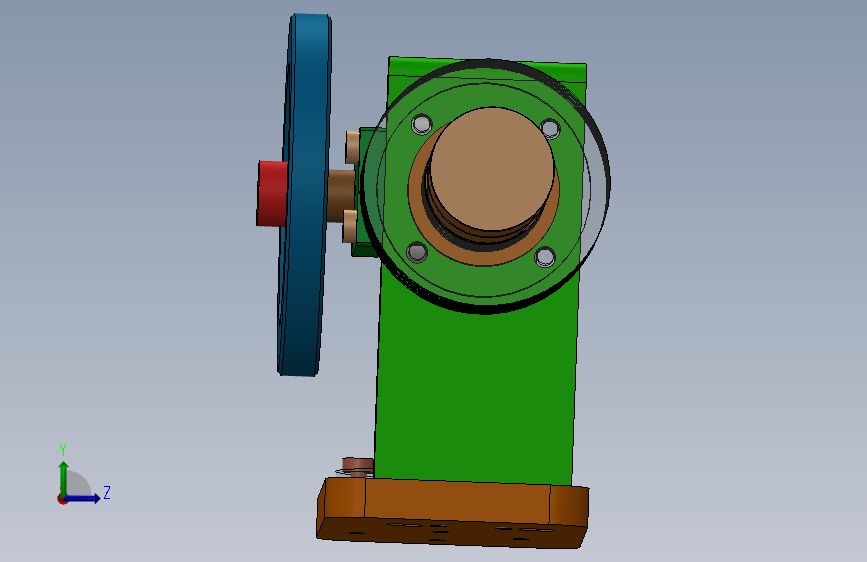Click the red origin of the triad
The image size is (867, 562).
tap(62, 499)
